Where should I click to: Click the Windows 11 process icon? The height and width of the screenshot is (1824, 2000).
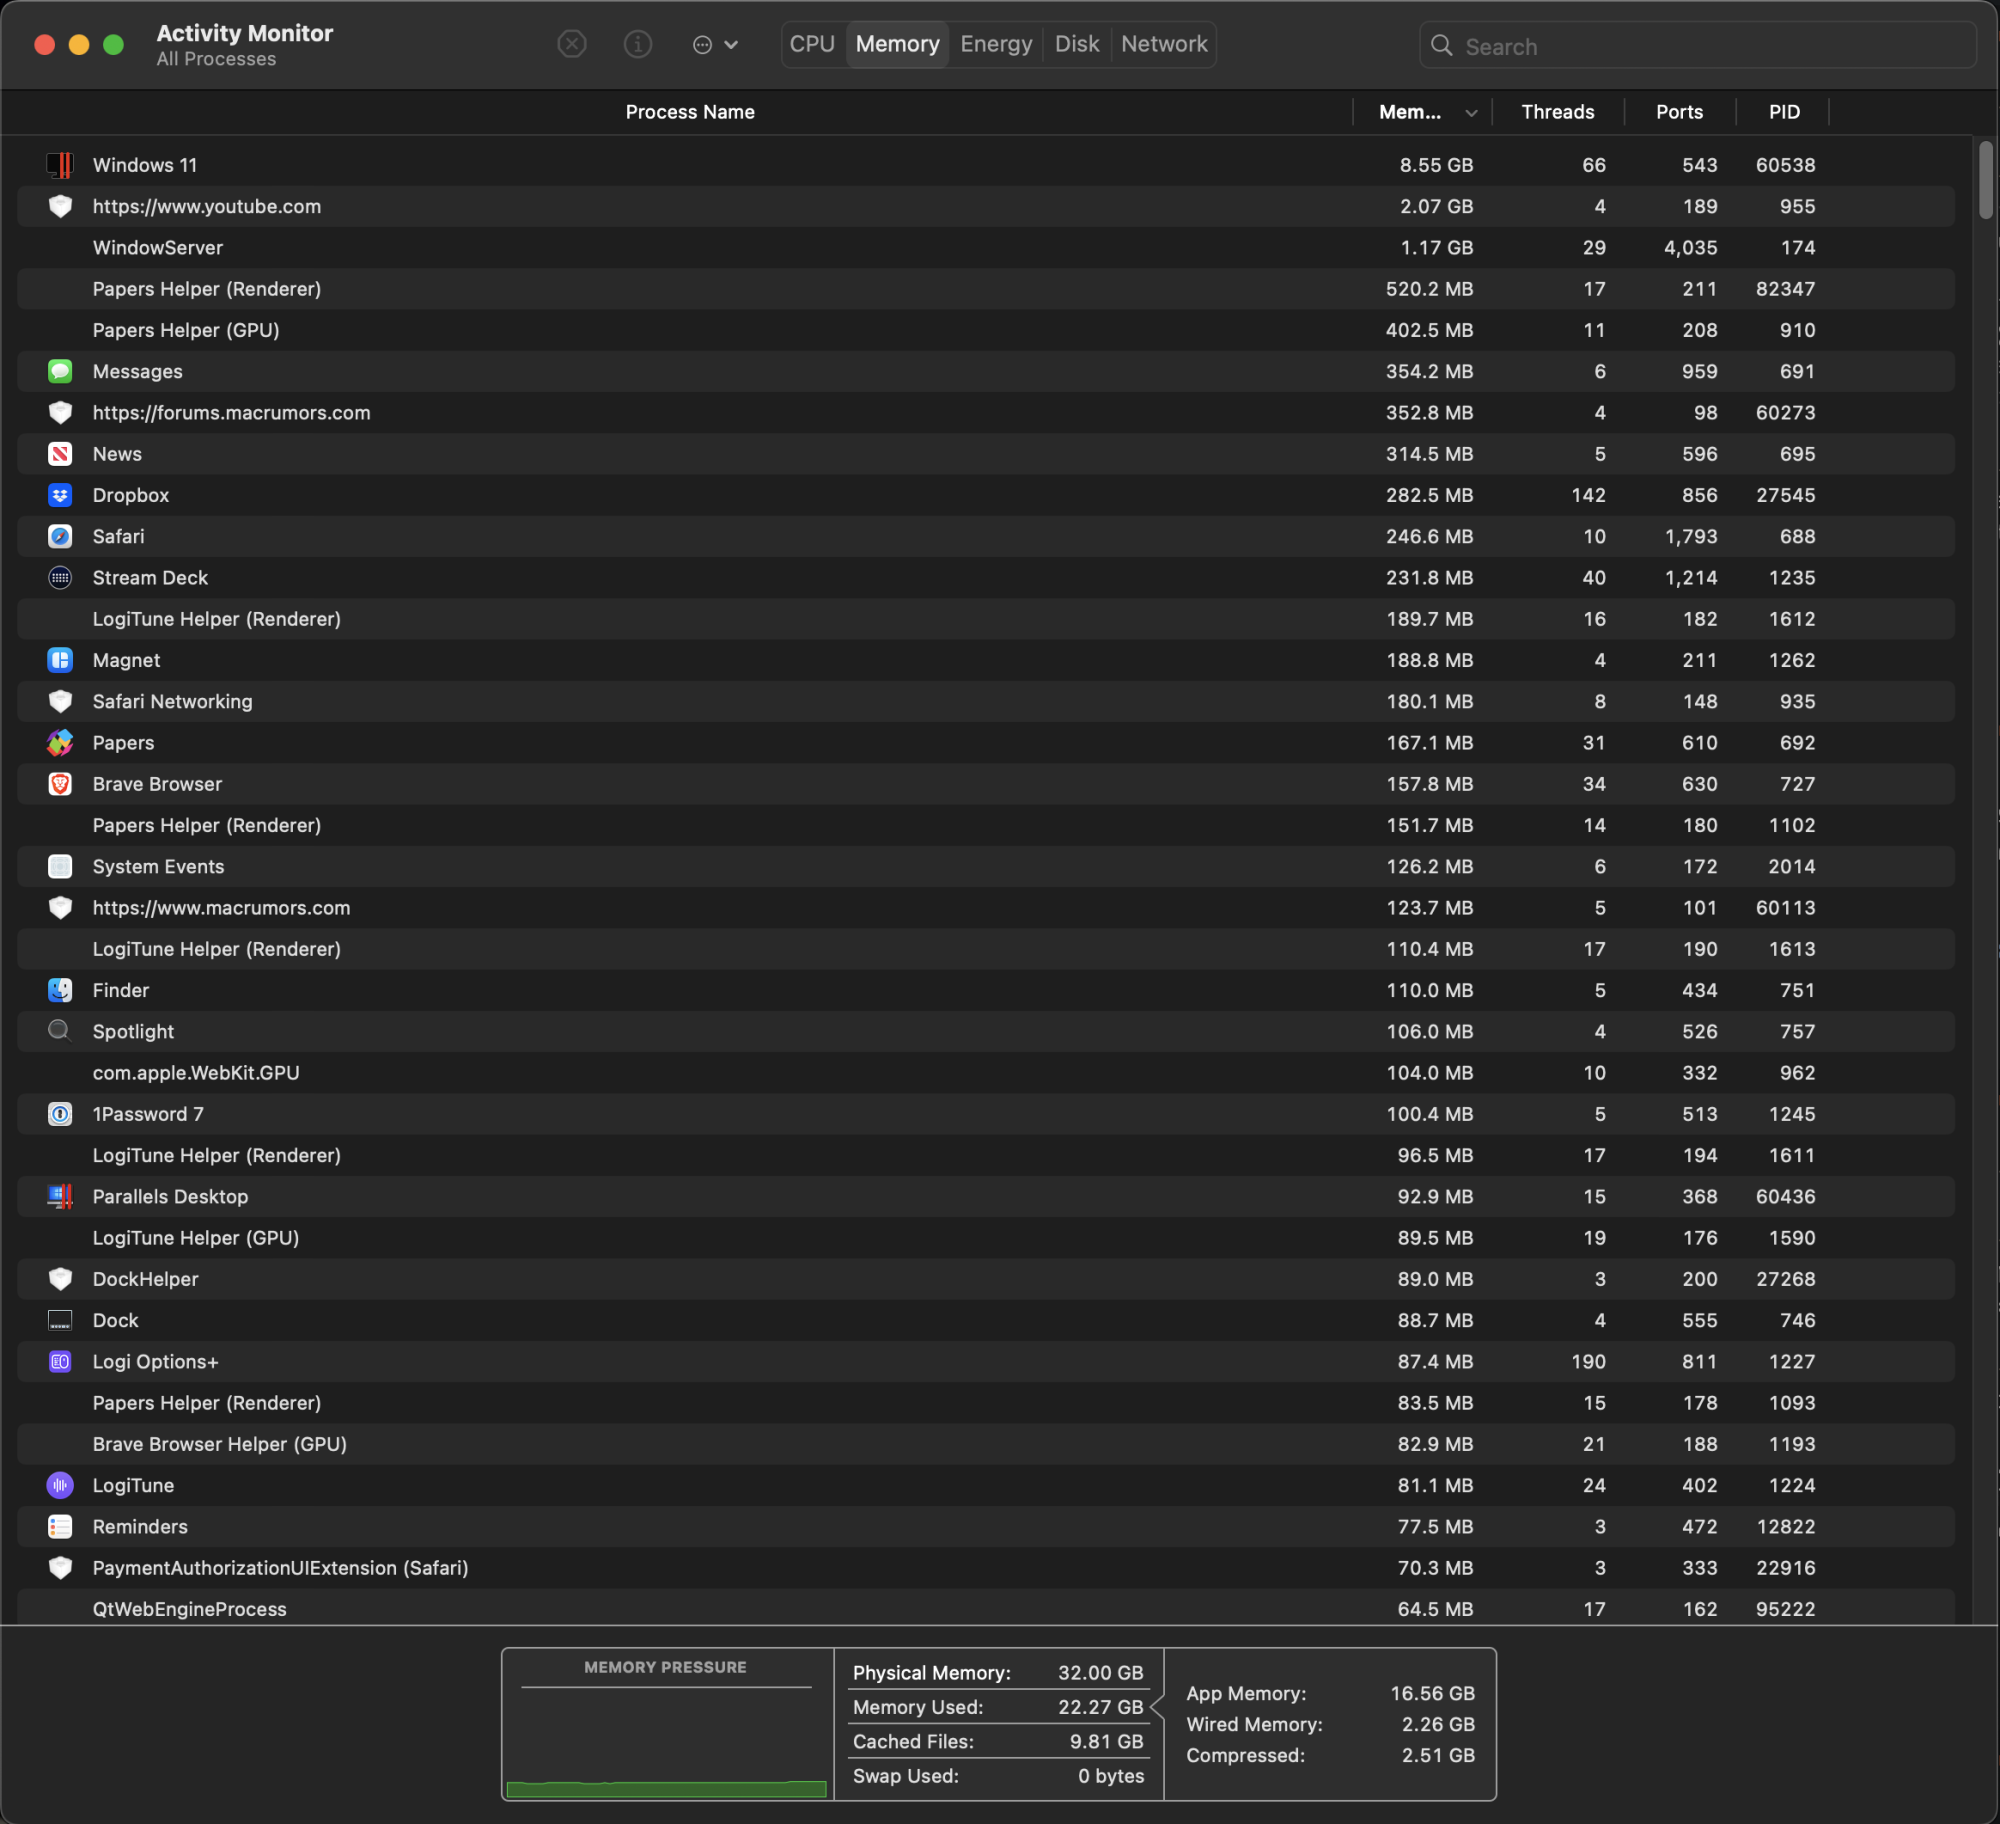[x=60, y=165]
